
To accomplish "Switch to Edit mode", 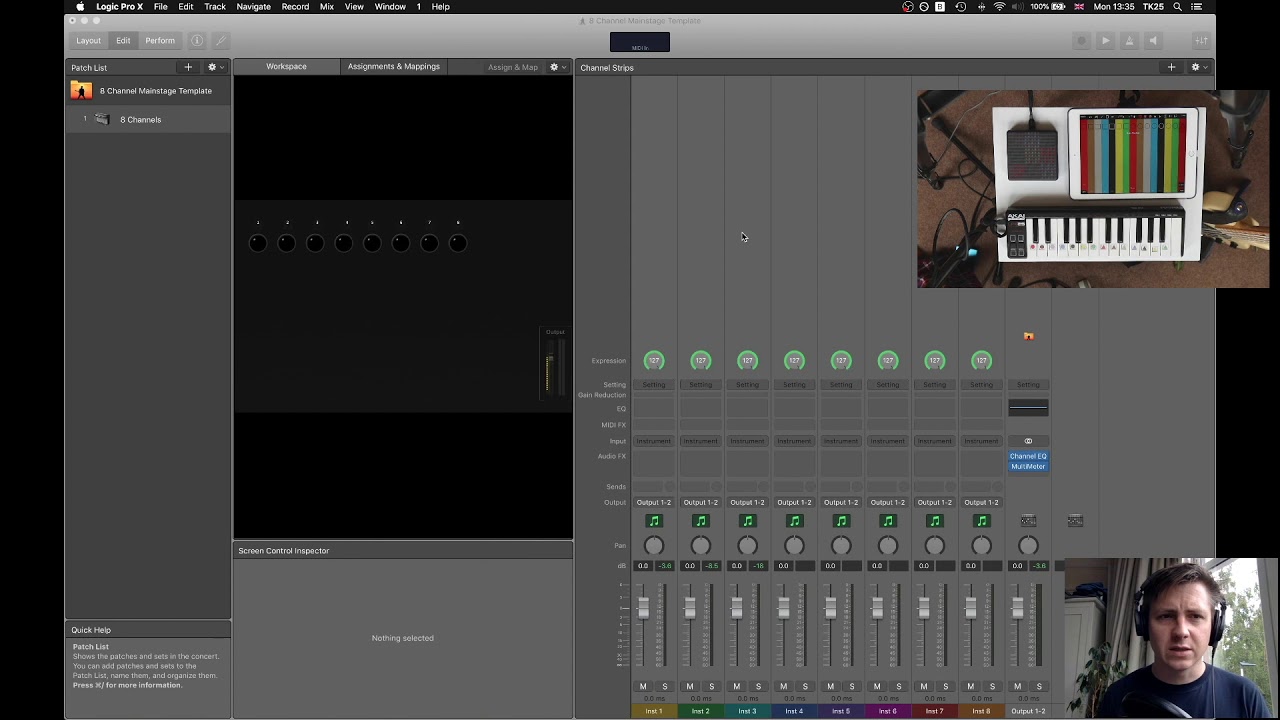I will pyautogui.click(x=123, y=41).
